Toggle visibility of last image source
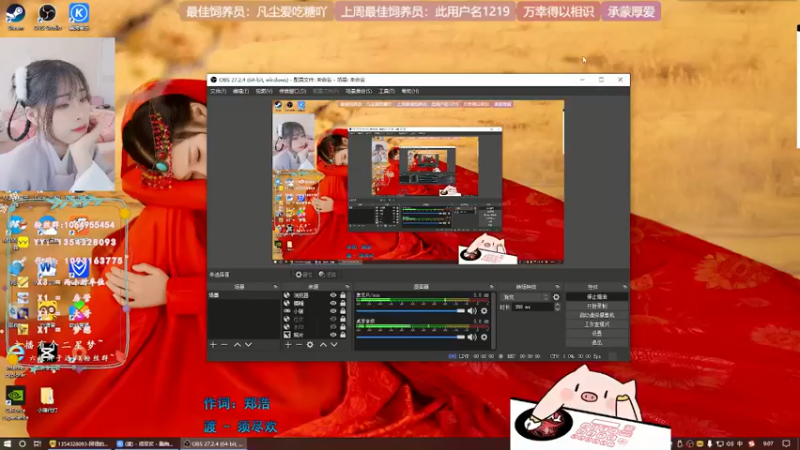This screenshot has height=450, width=800. [333, 335]
